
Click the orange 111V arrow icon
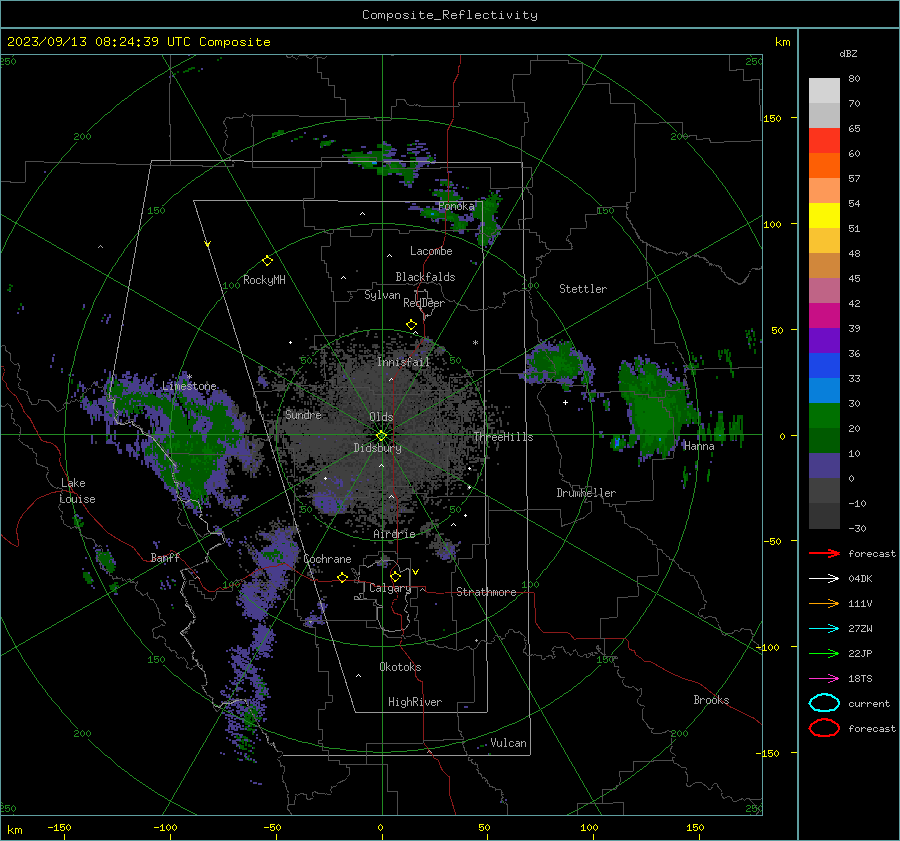pyautogui.click(x=824, y=603)
